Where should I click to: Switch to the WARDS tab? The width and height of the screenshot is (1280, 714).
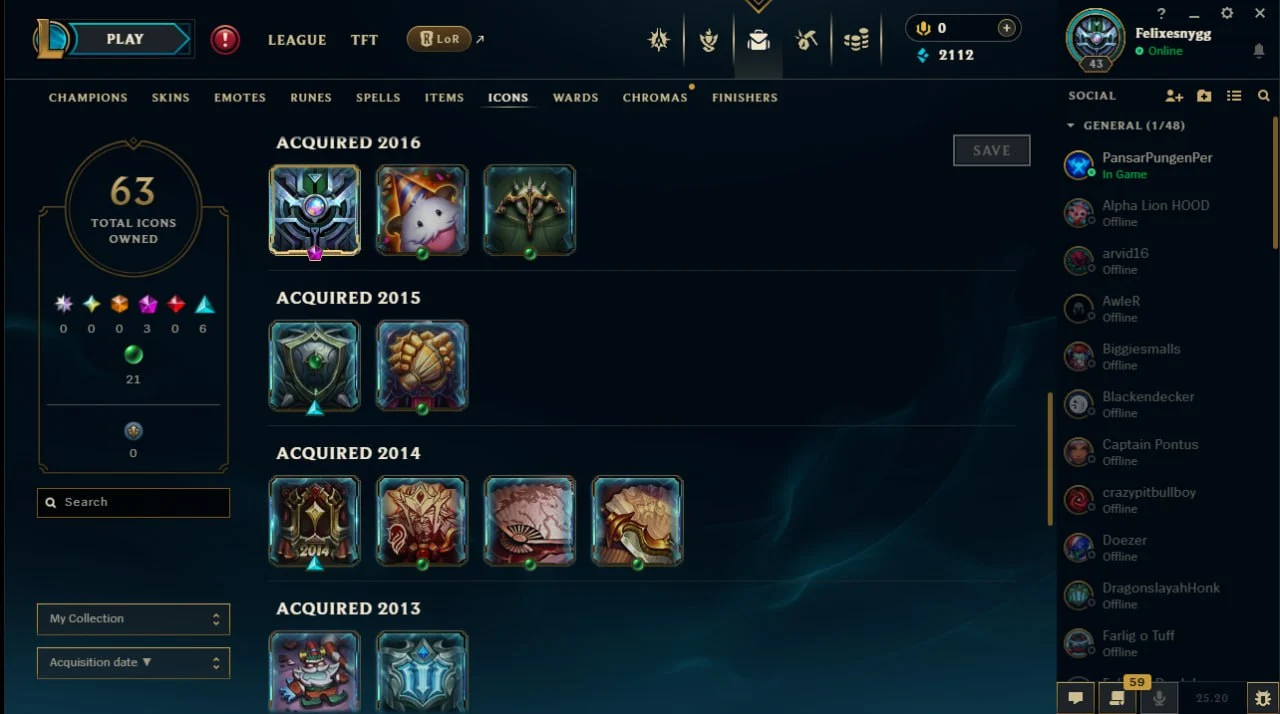click(x=575, y=98)
